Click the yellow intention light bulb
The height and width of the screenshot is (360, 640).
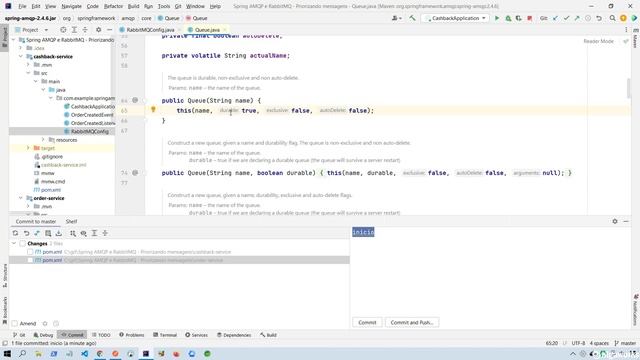153,109
